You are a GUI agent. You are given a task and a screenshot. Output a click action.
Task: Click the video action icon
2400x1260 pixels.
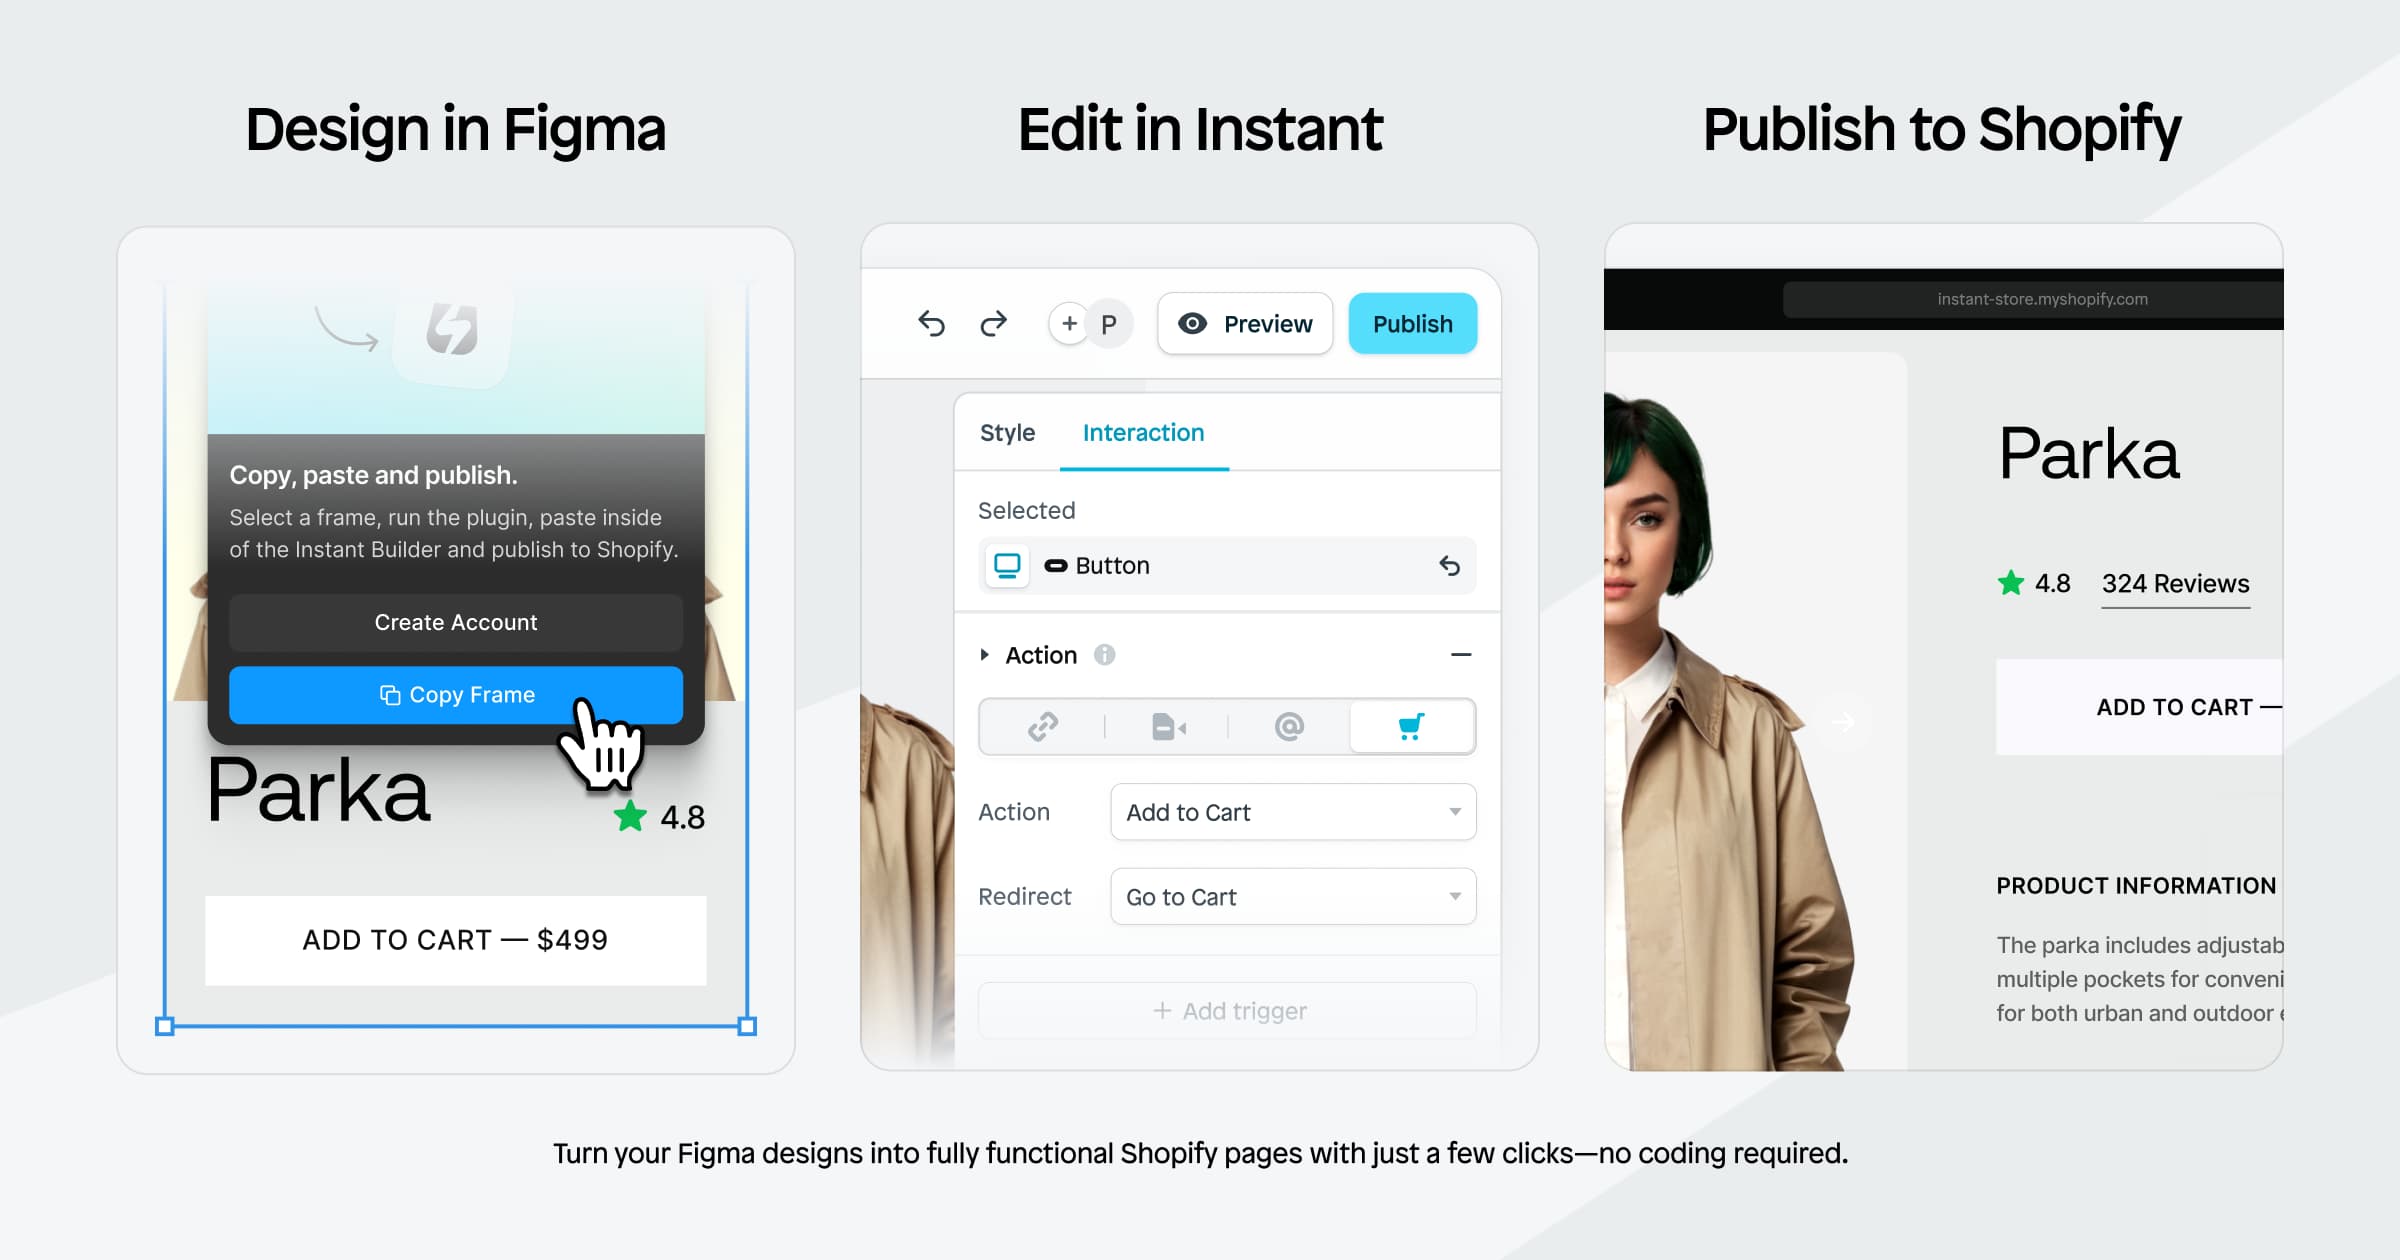[x=1168, y=728]
